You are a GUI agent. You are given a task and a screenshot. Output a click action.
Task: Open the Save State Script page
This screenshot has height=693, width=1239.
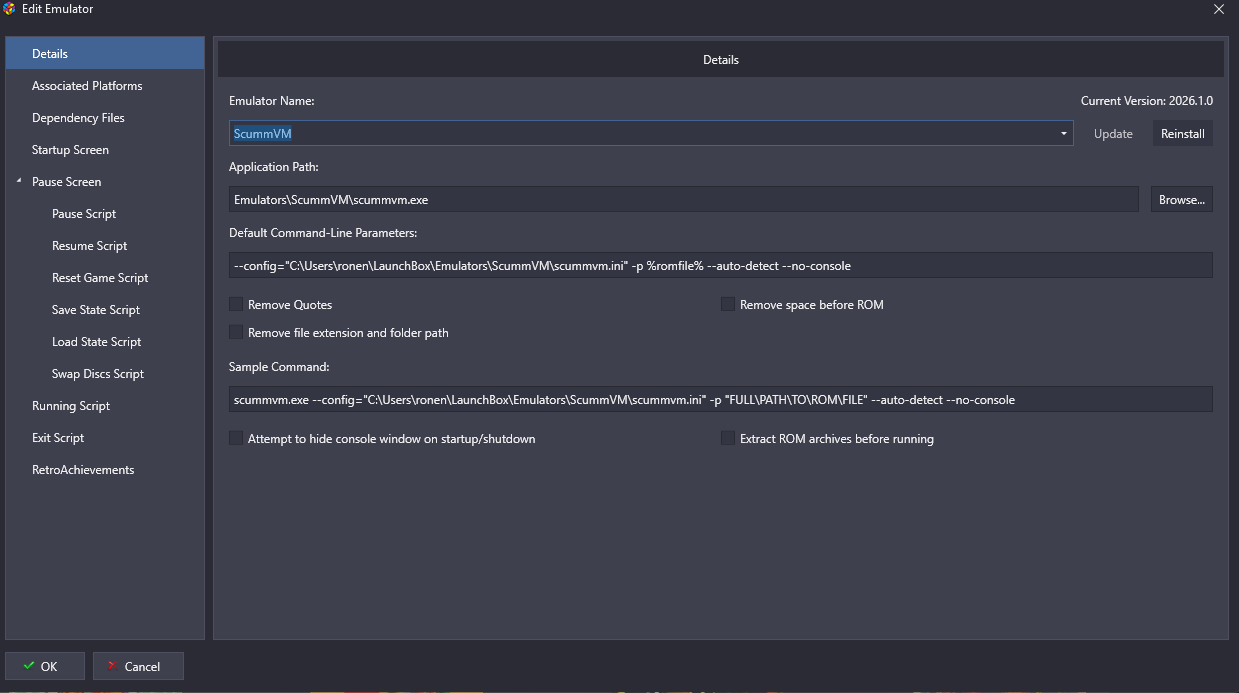pos(96,310)
